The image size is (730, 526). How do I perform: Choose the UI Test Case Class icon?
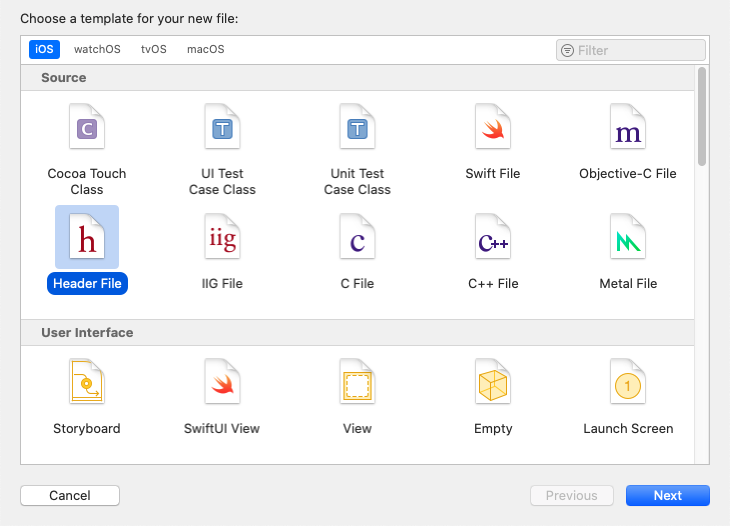click(222, 126)
